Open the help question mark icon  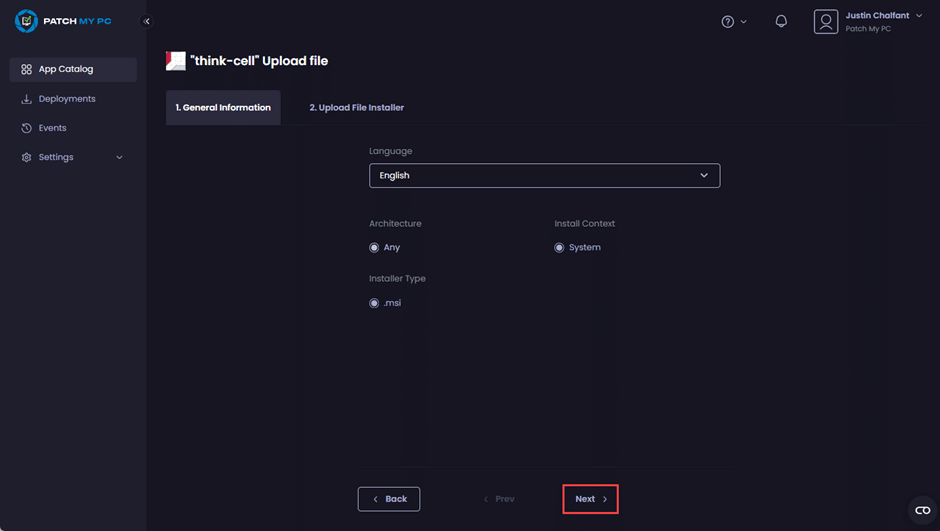tap(728, 21)
